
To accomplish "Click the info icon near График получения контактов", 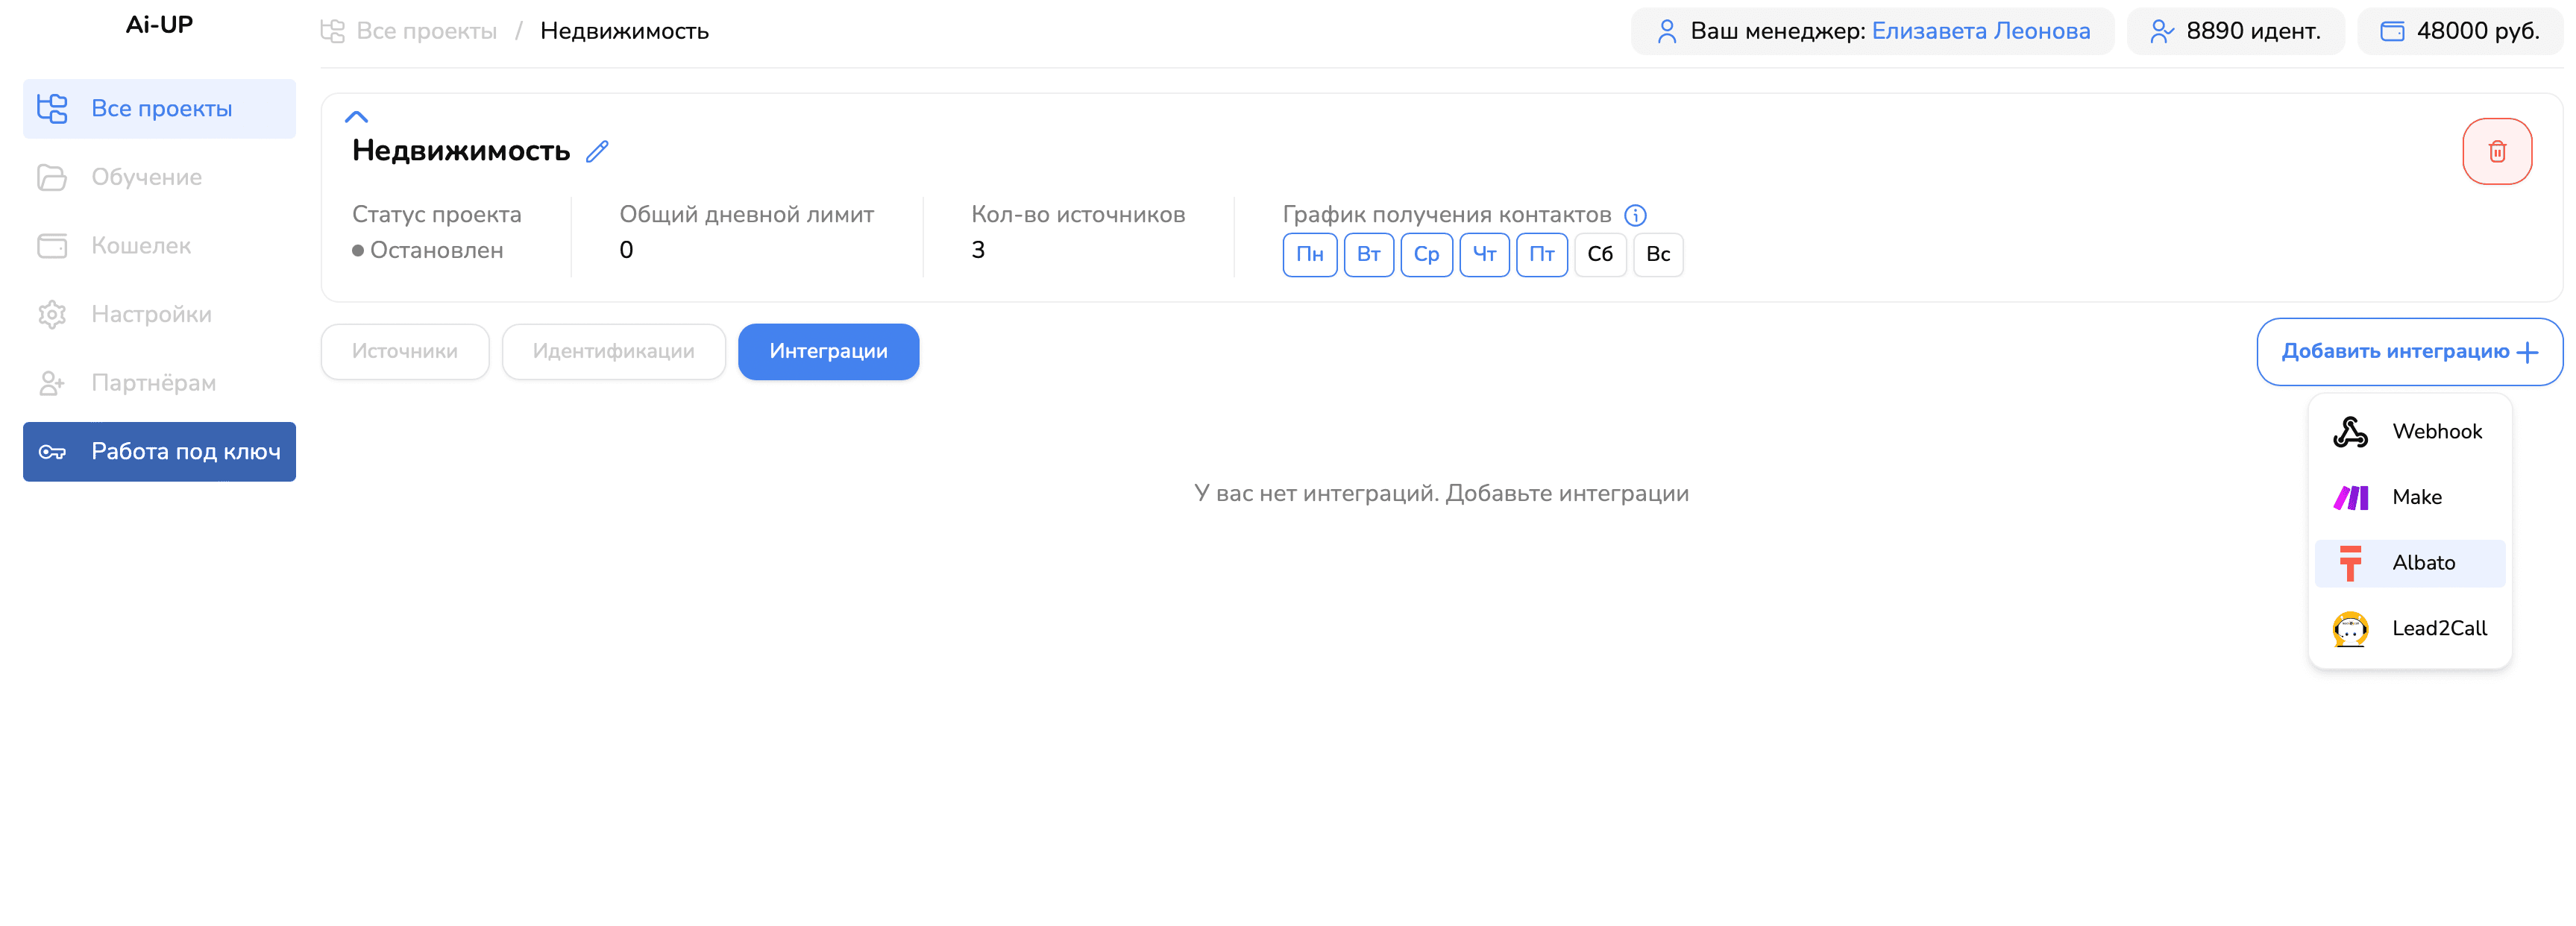I will [x=1635, y=214].
